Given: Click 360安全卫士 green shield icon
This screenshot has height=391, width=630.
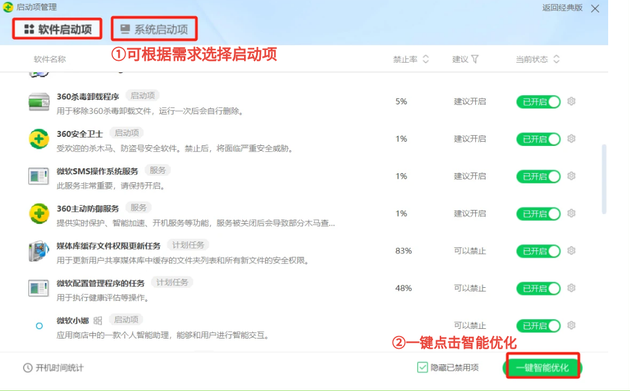Looking at the screenshot, I should tap(39, 139).
